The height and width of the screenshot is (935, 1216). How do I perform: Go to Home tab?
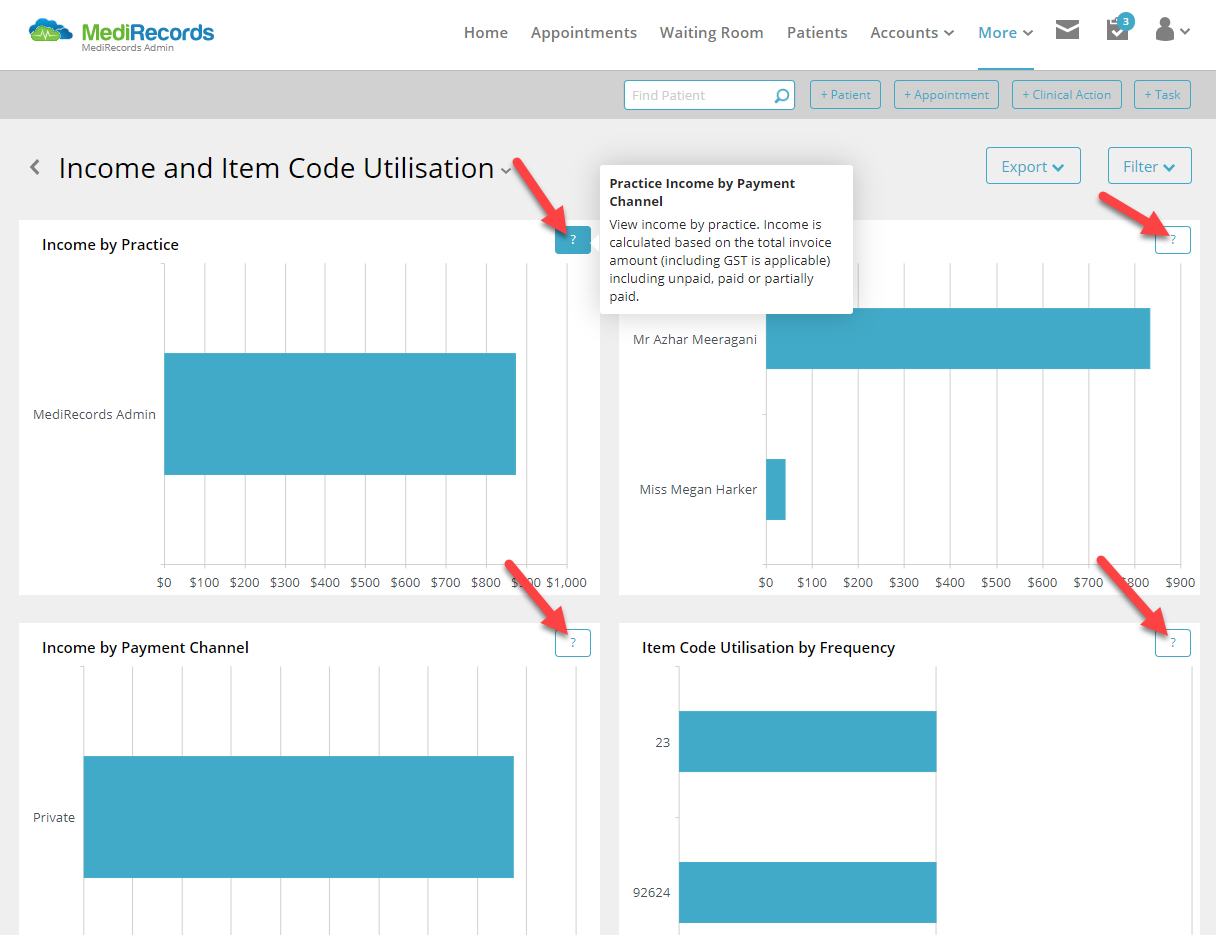pyautogui.click(x=486, y=33)
